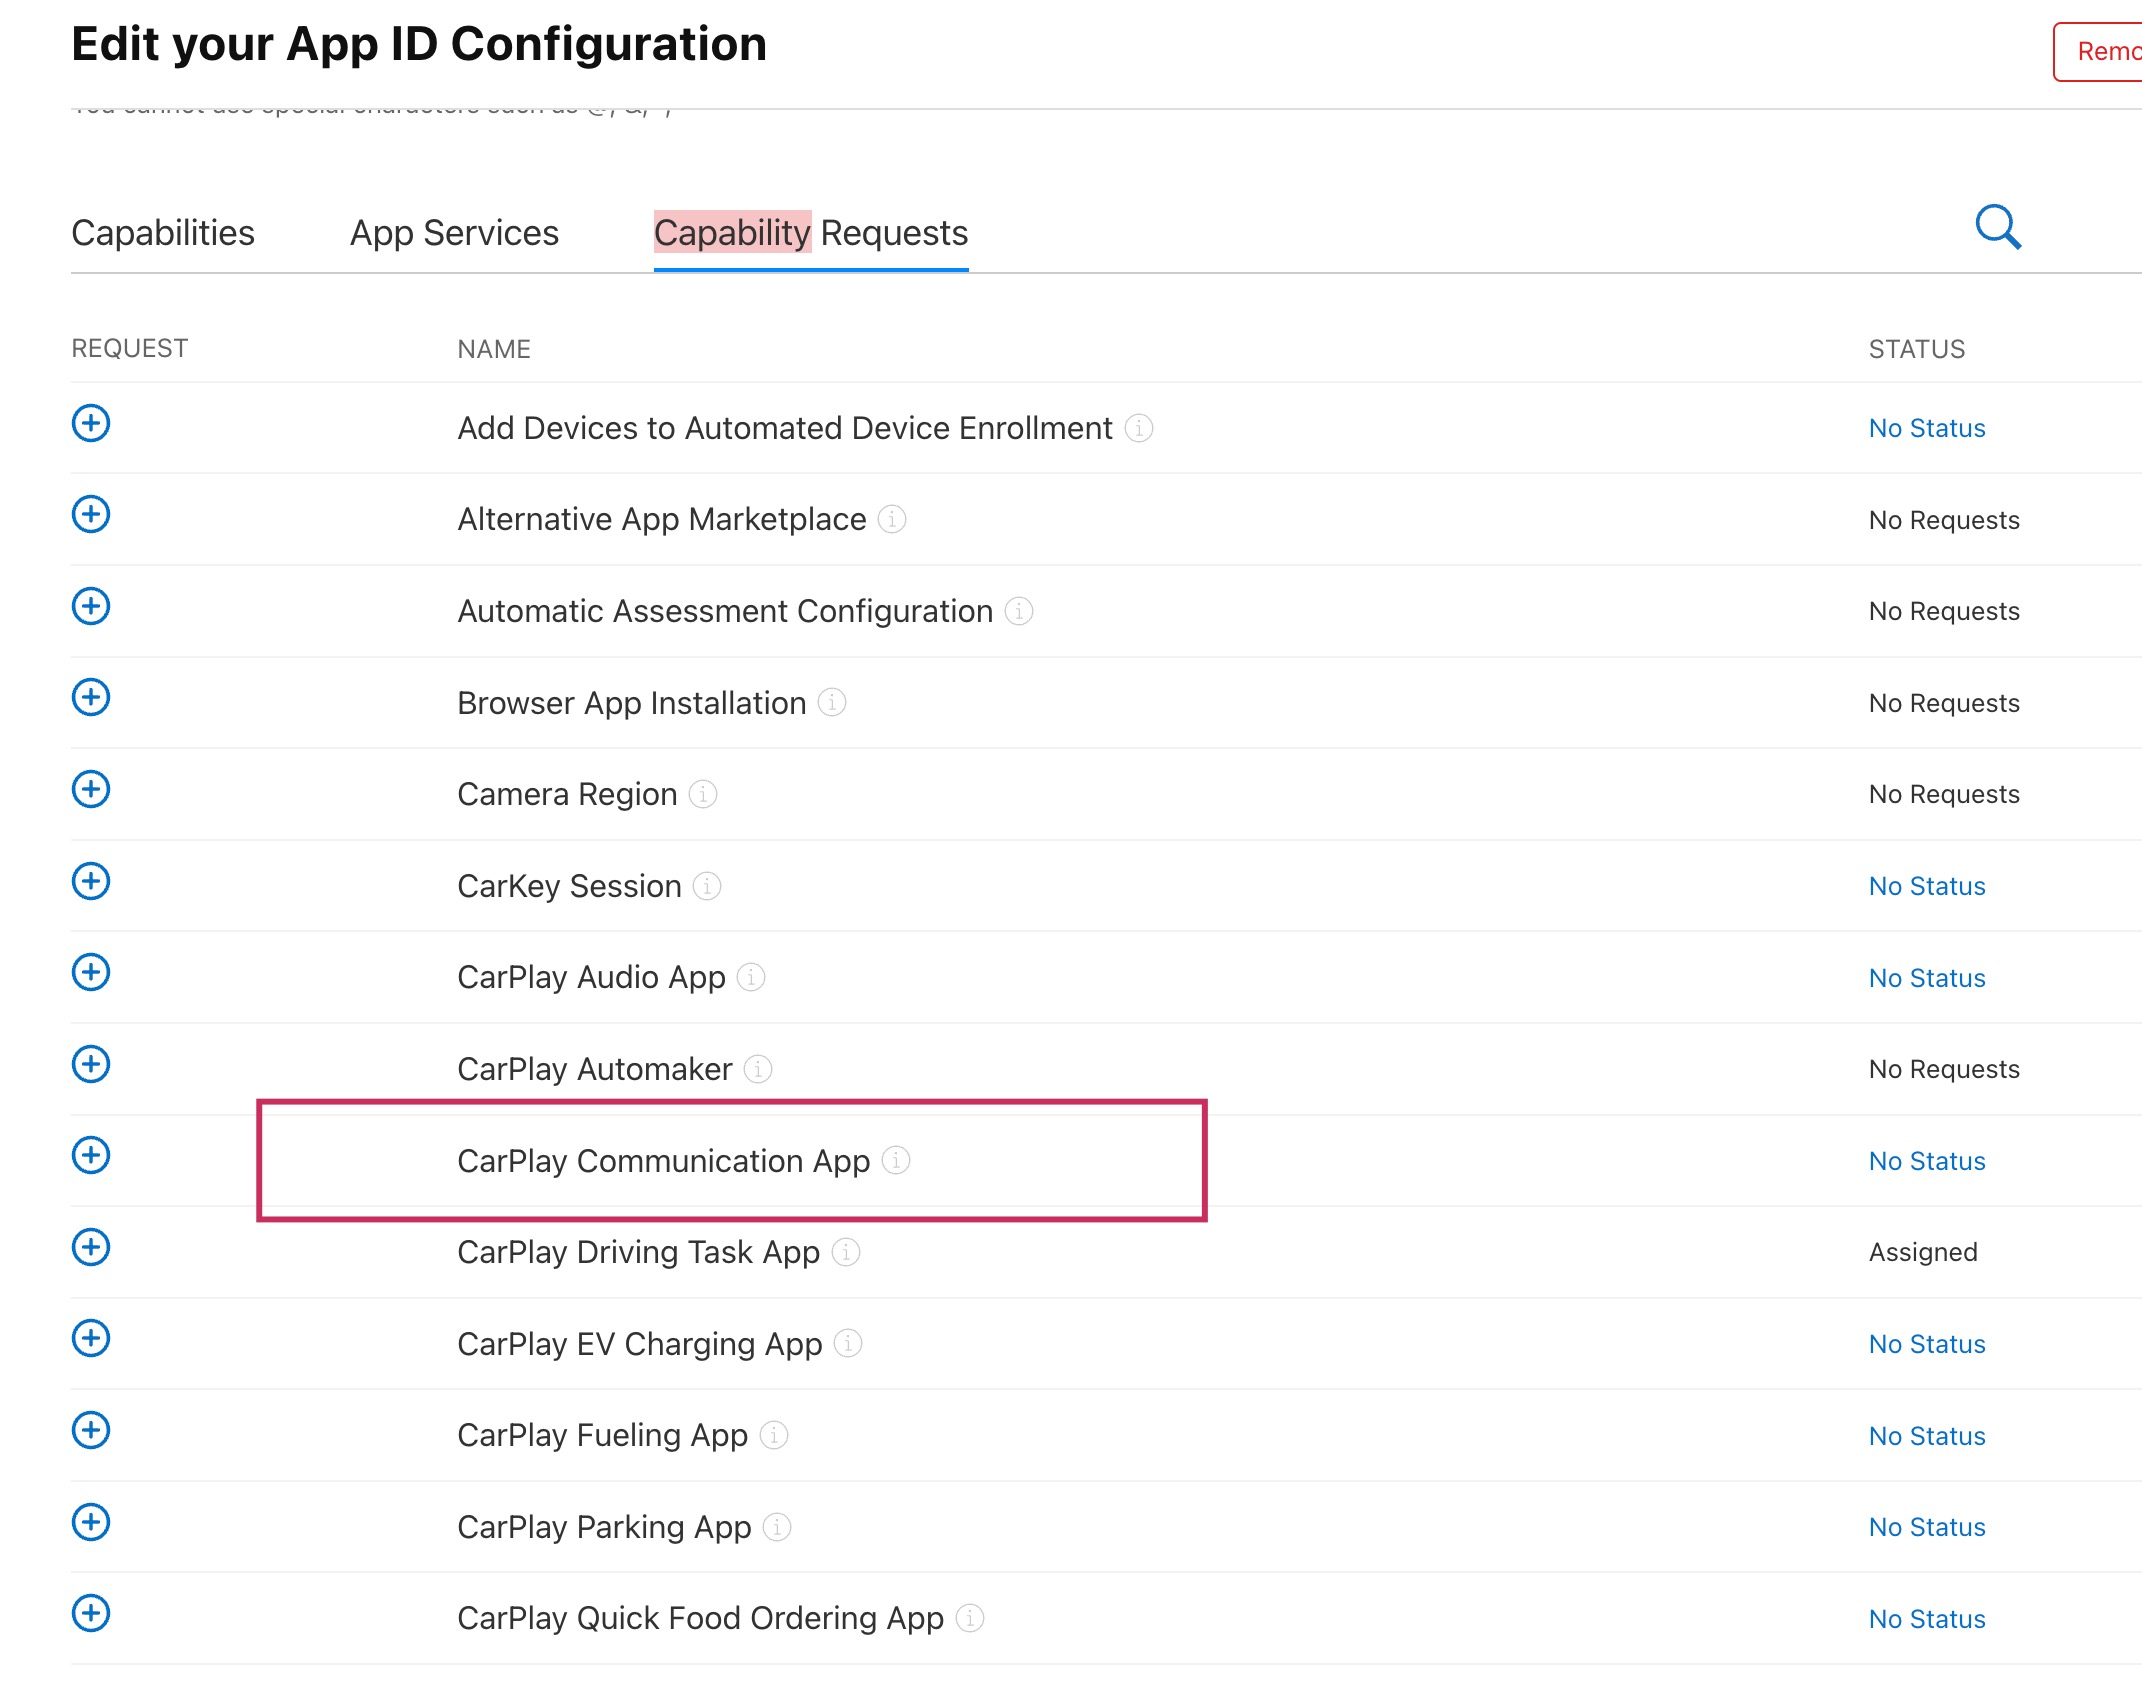Select the Capability Requests tab
Viewport: 2142px width, 1682px height.
click(x=810, y=233)
